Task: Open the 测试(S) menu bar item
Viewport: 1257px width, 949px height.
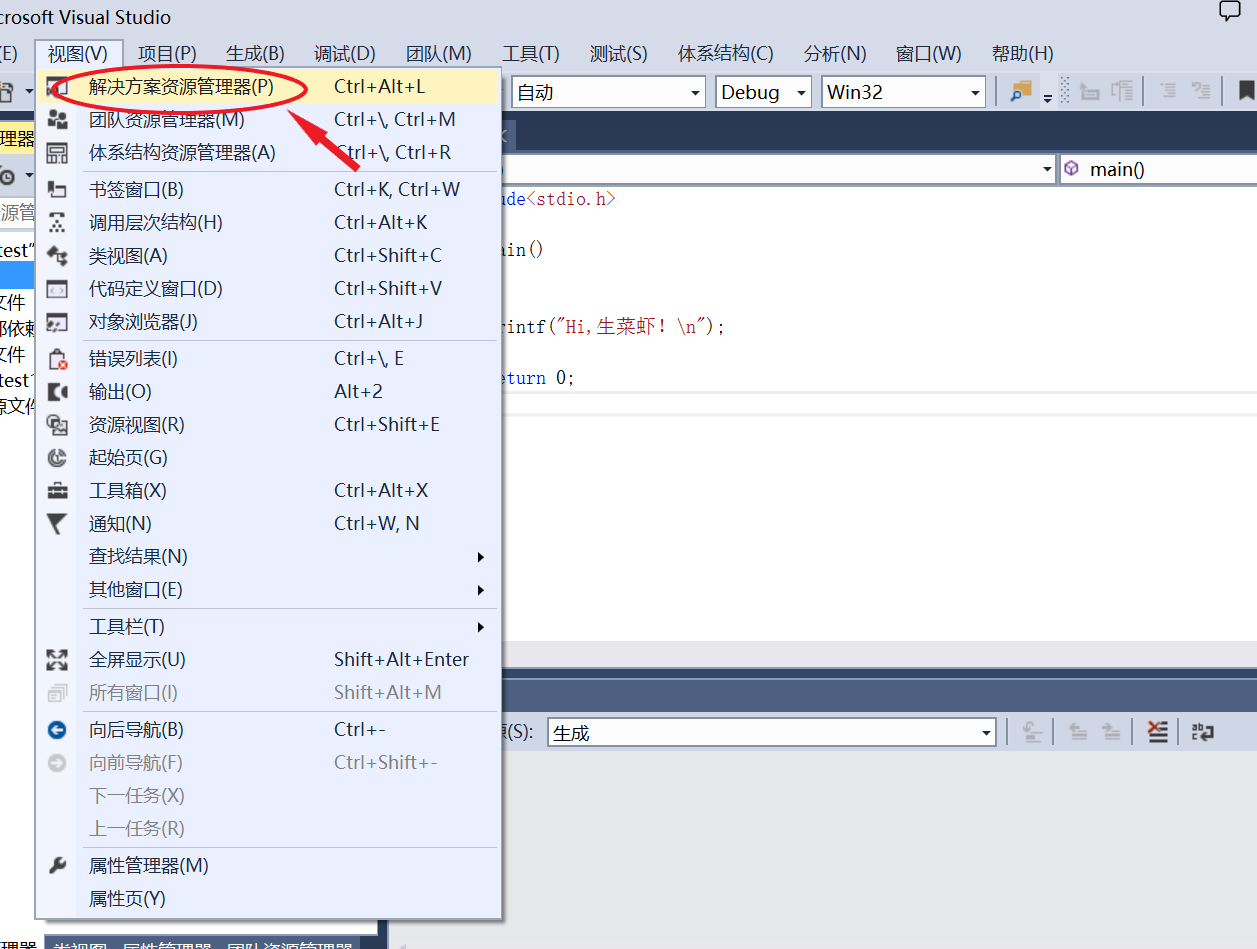Action: coord(618,53)
